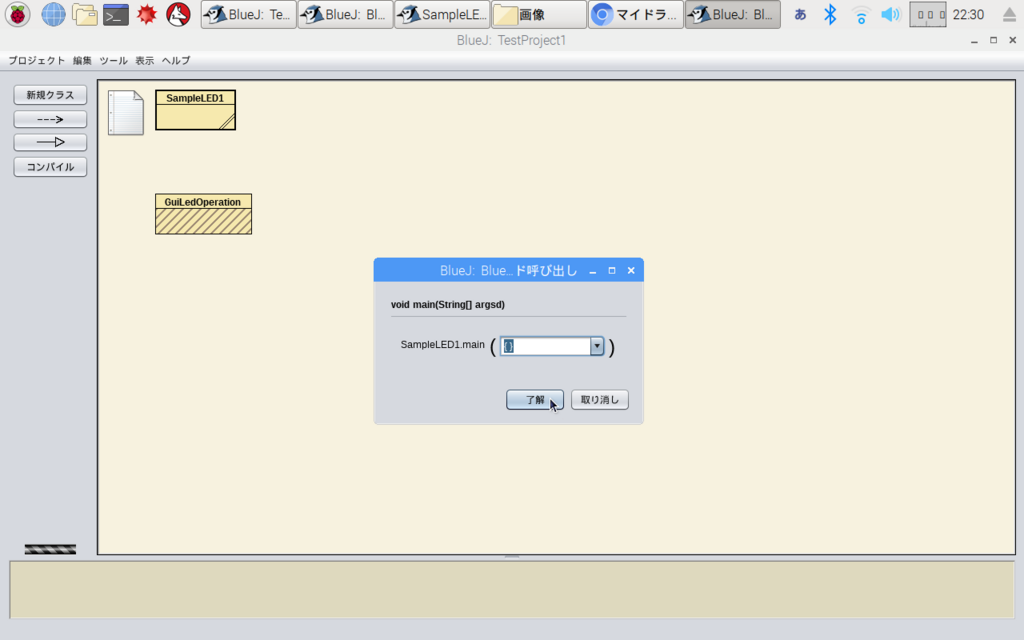Switch to the SampleLE... taskbar window
The image size is (1024, 640).
(442, 14)
